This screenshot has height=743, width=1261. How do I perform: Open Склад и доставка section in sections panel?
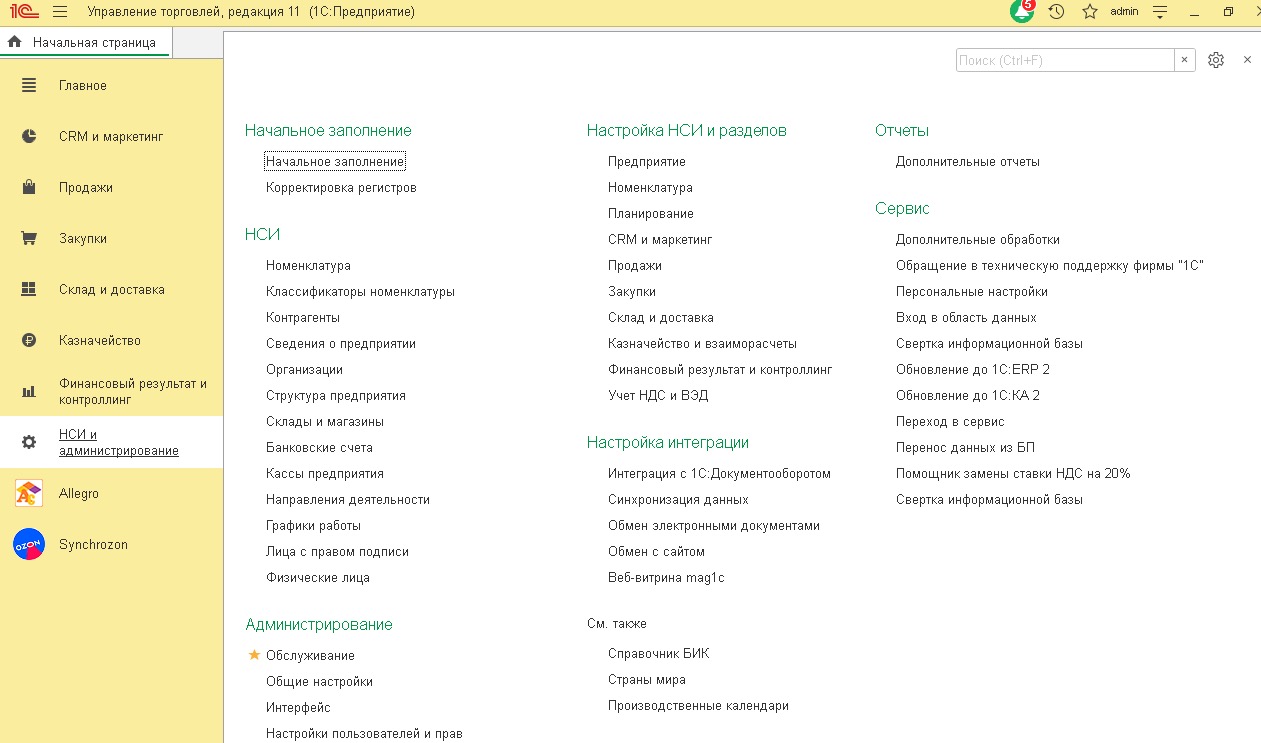coord(112,290)
